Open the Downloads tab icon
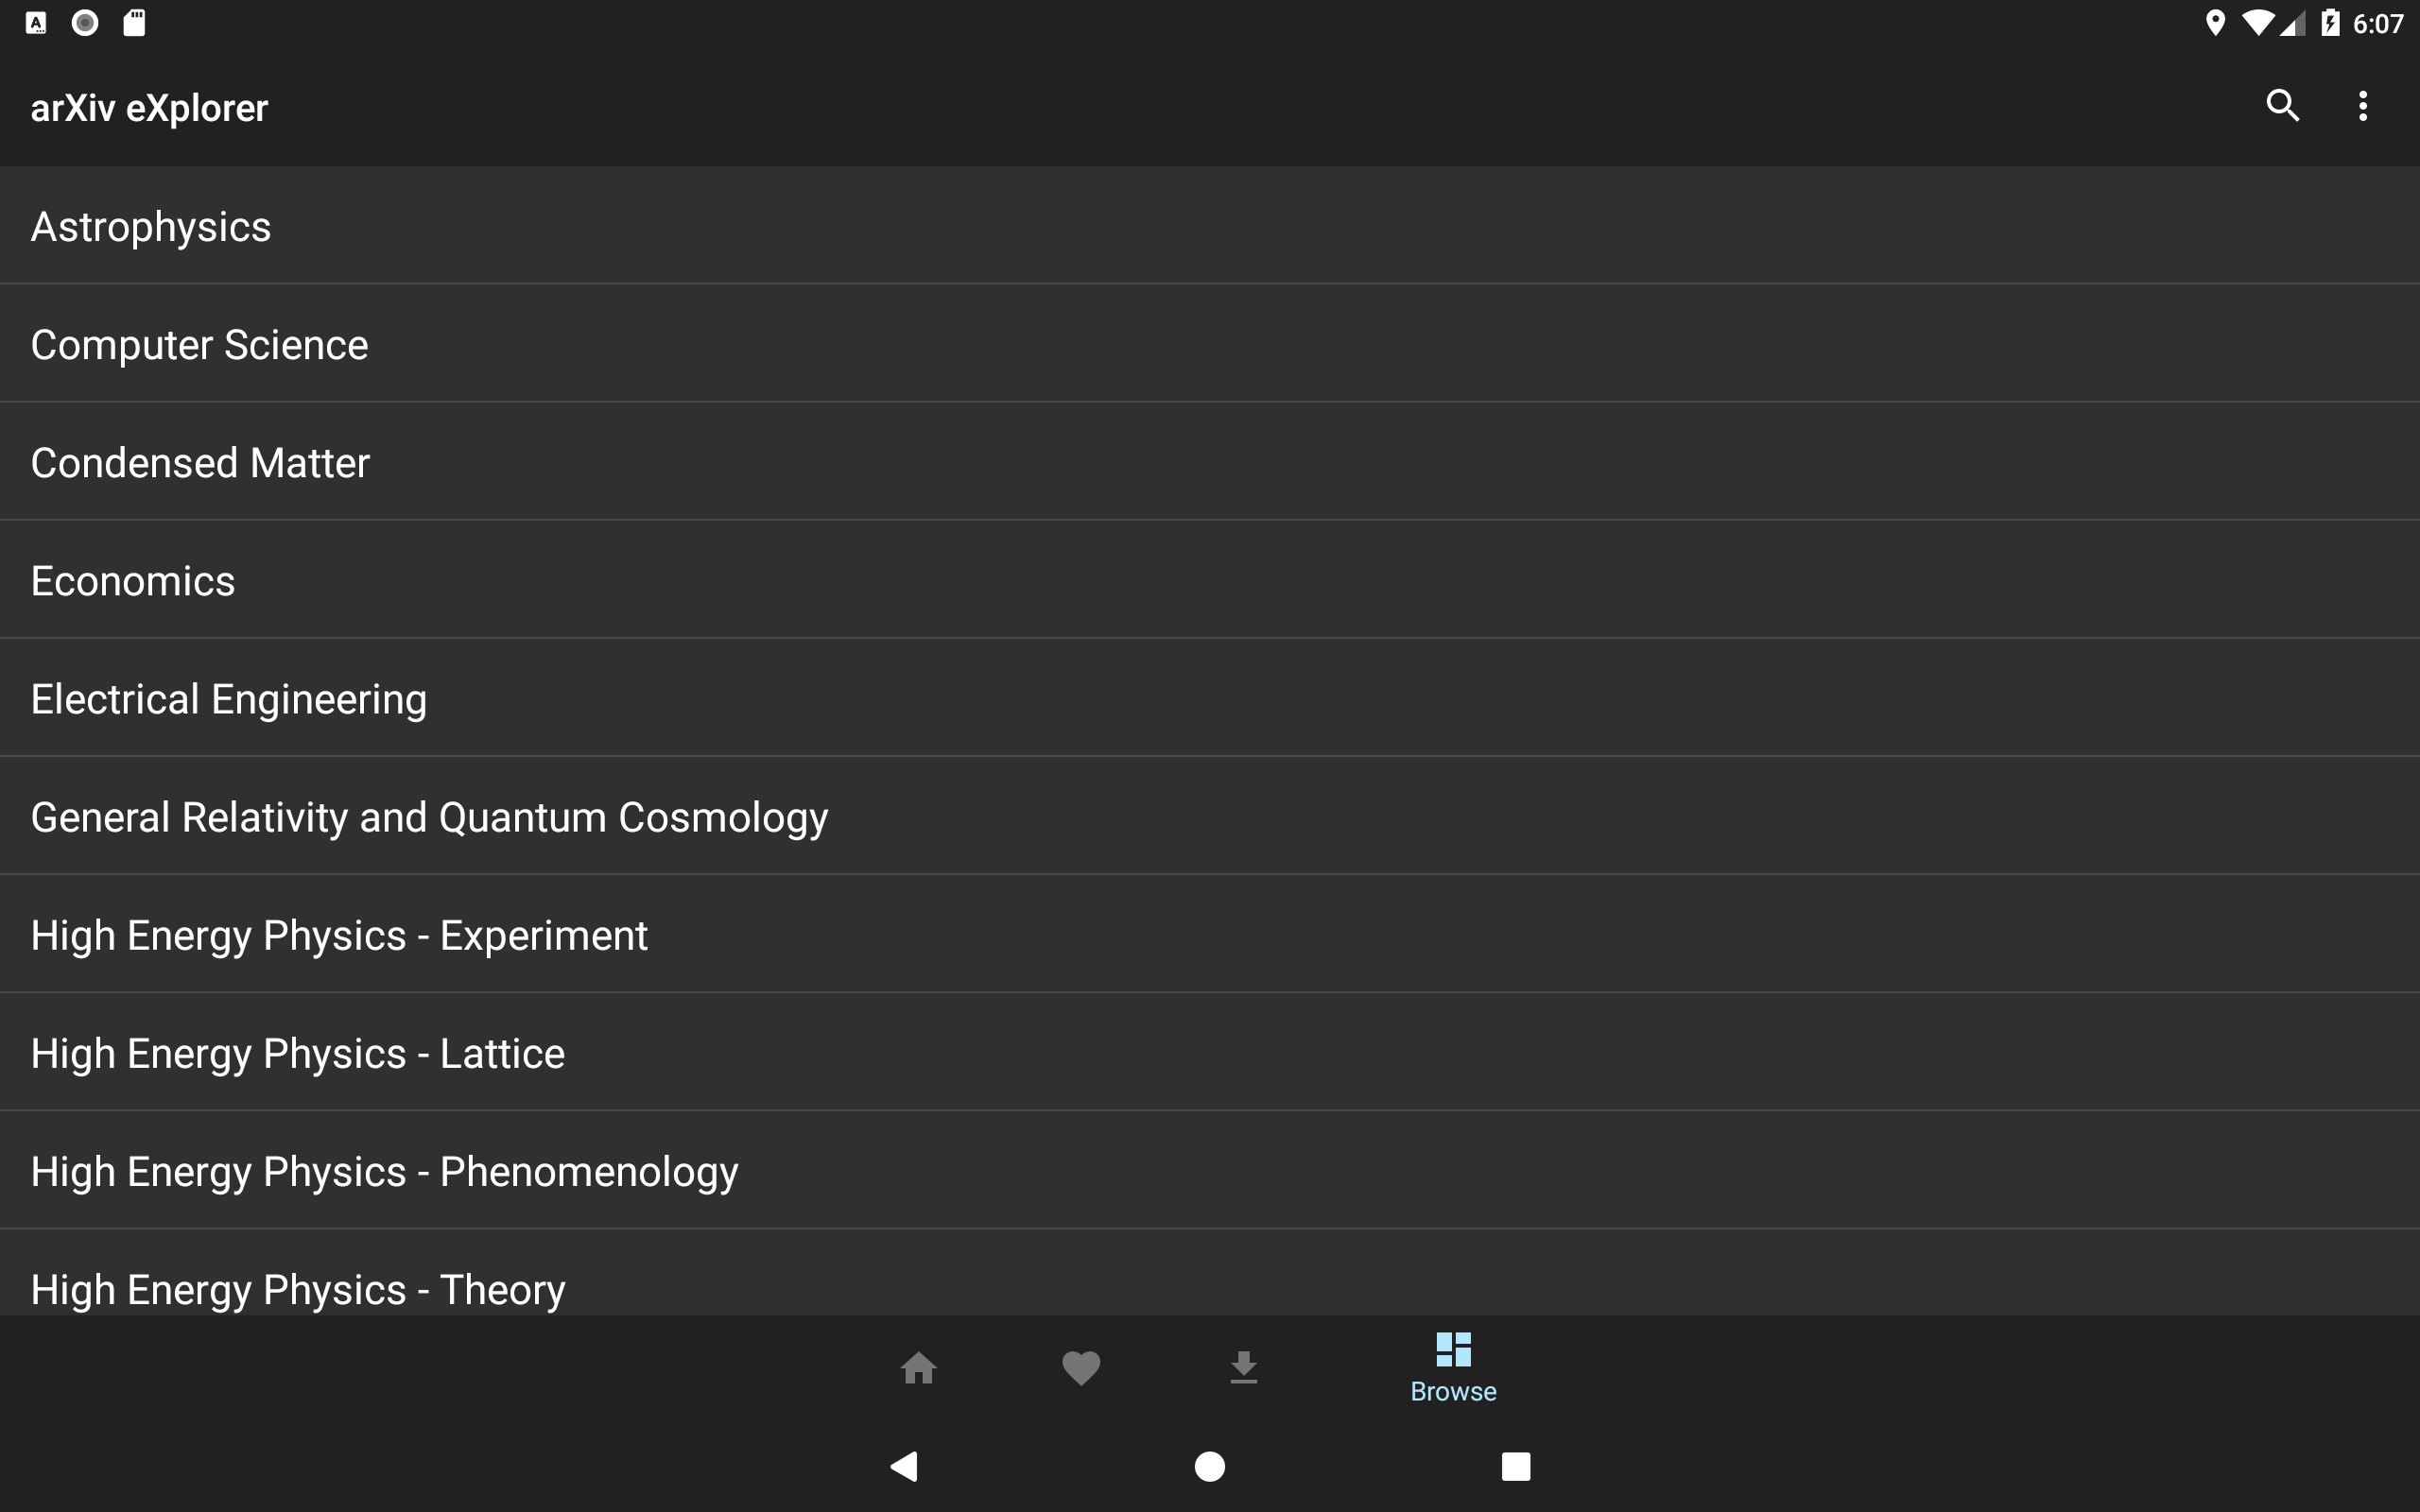This screenshot has height=1512, width=2420. point(1243,1367)
